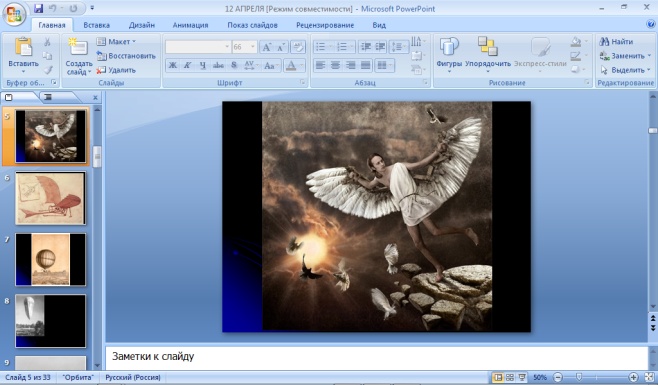Image resolution: width=658 pixels, height=385 pixels.
Task: Toggle underline Ч formatting
Action: click(203, 65)
